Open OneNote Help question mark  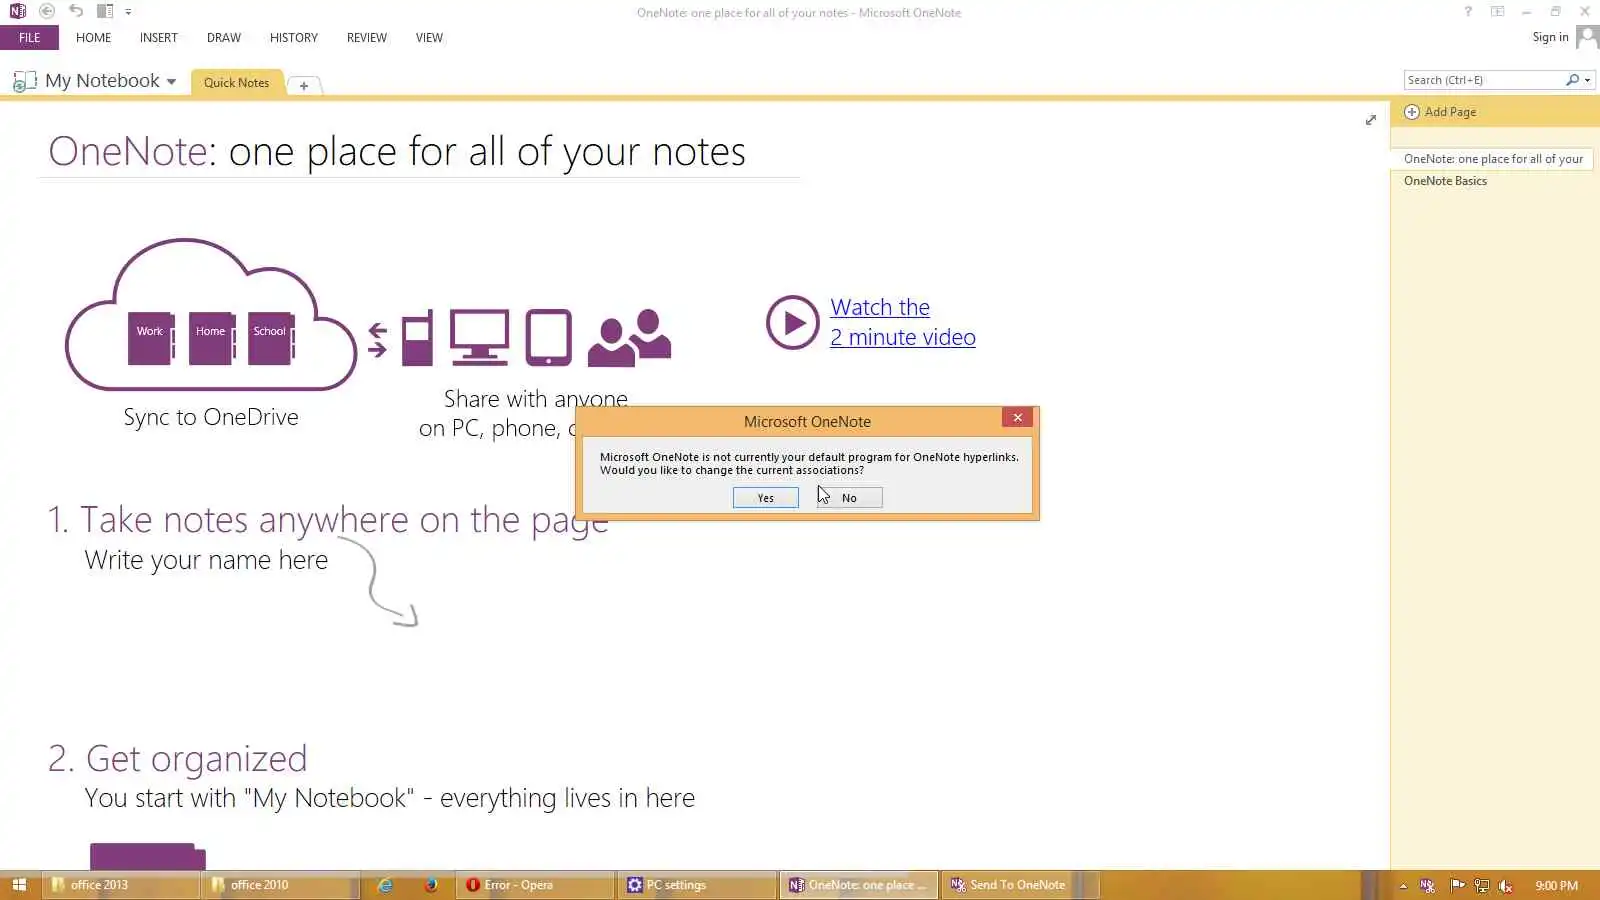[x=1468, y=12]
